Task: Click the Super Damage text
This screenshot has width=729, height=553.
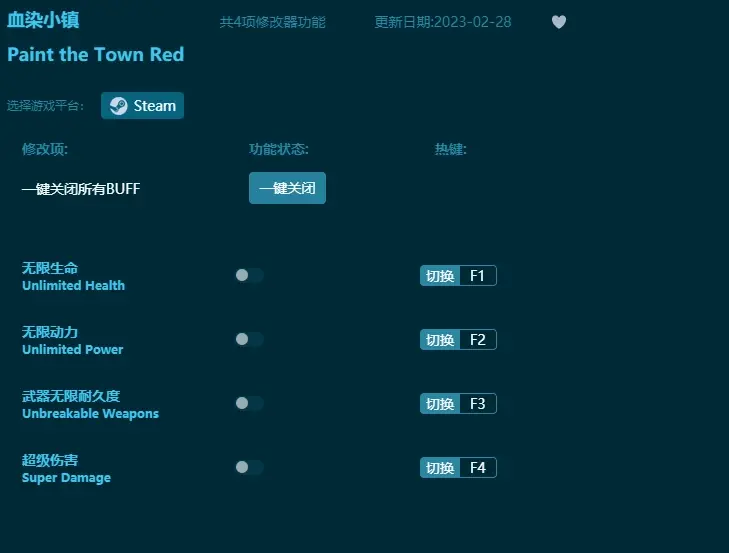Action: point(66,478)
